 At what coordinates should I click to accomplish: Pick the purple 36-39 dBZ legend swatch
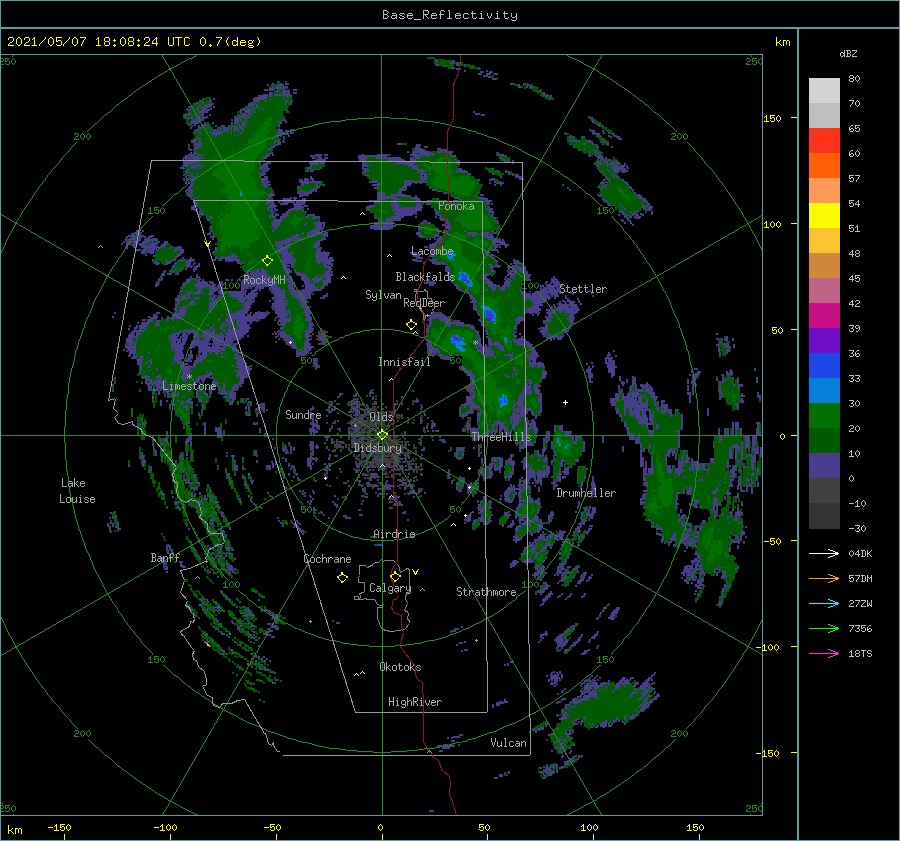[824, 341]
